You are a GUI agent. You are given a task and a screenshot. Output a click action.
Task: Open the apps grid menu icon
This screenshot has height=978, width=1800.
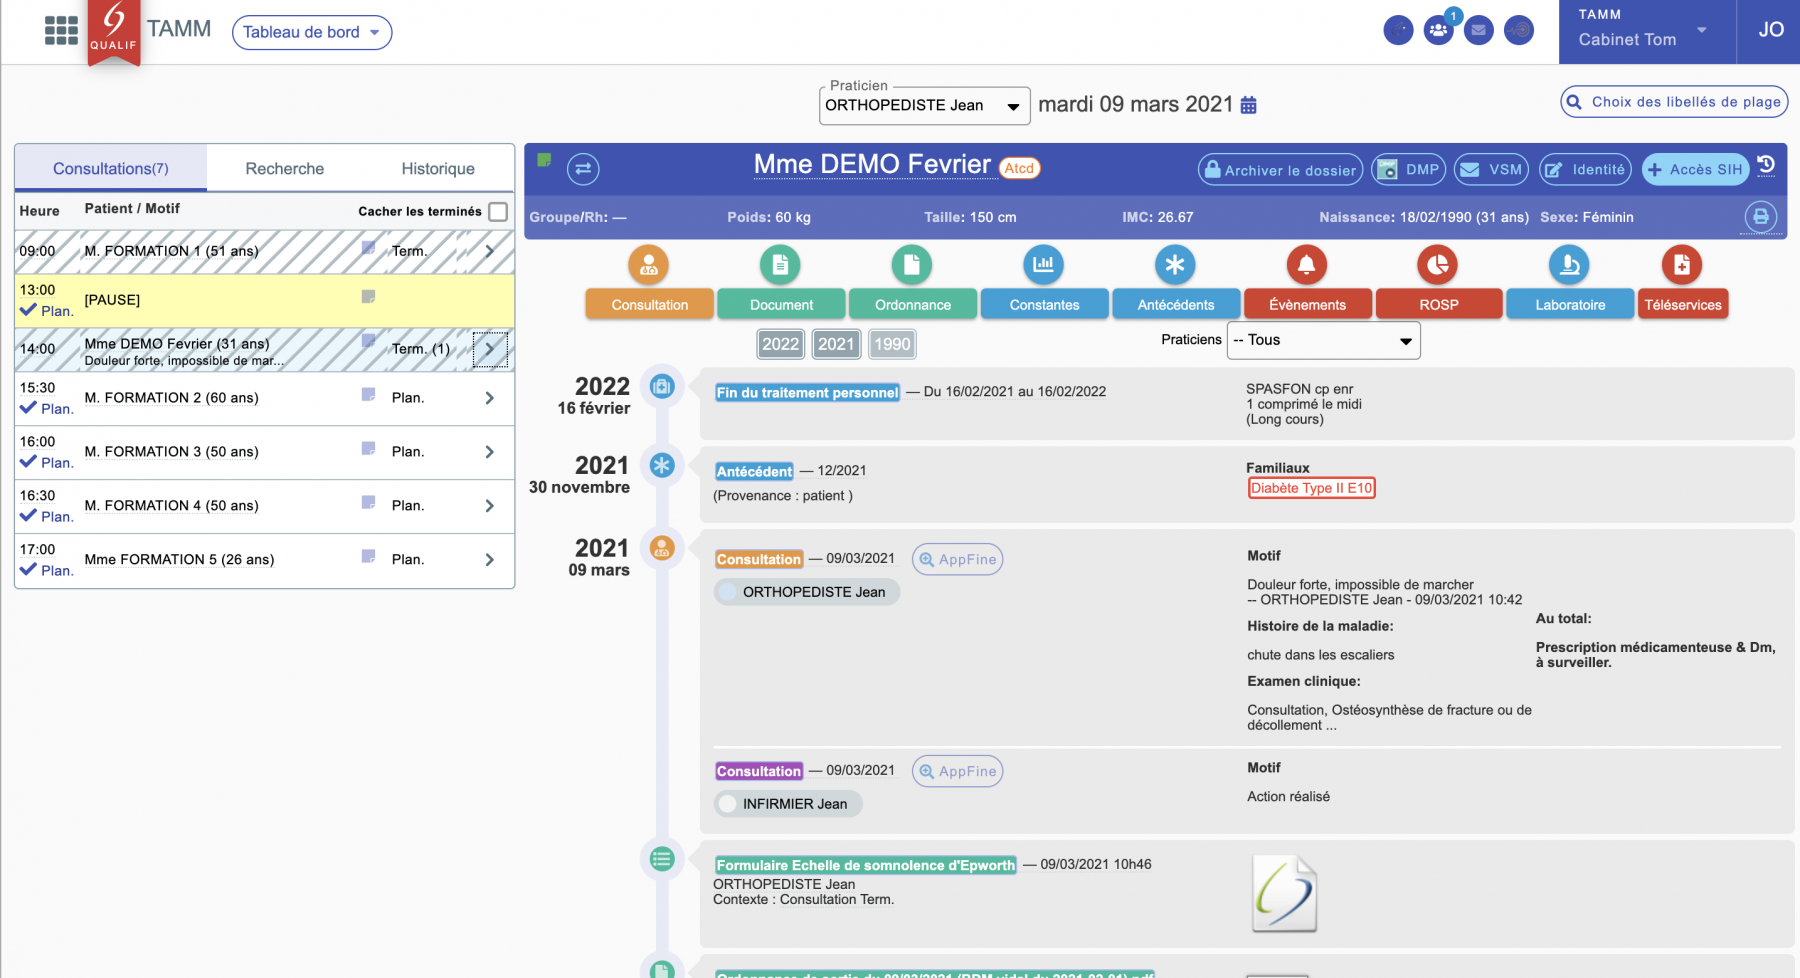(x=61, y=31)
